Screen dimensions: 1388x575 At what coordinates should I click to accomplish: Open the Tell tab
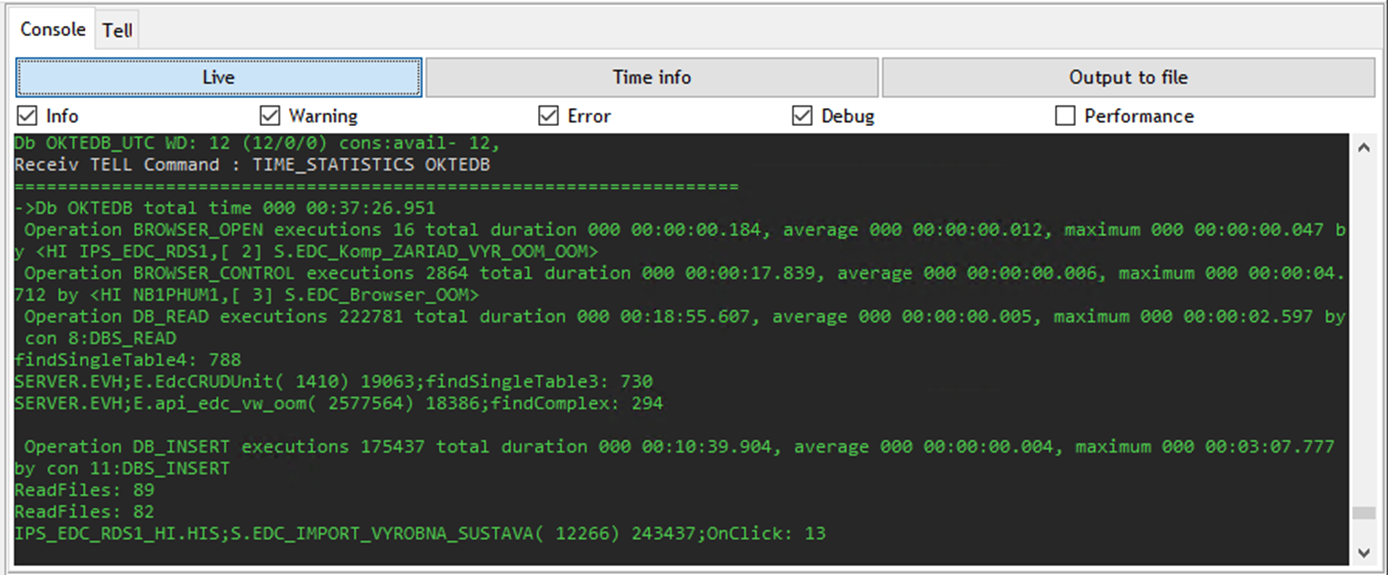tap(117, 31)
